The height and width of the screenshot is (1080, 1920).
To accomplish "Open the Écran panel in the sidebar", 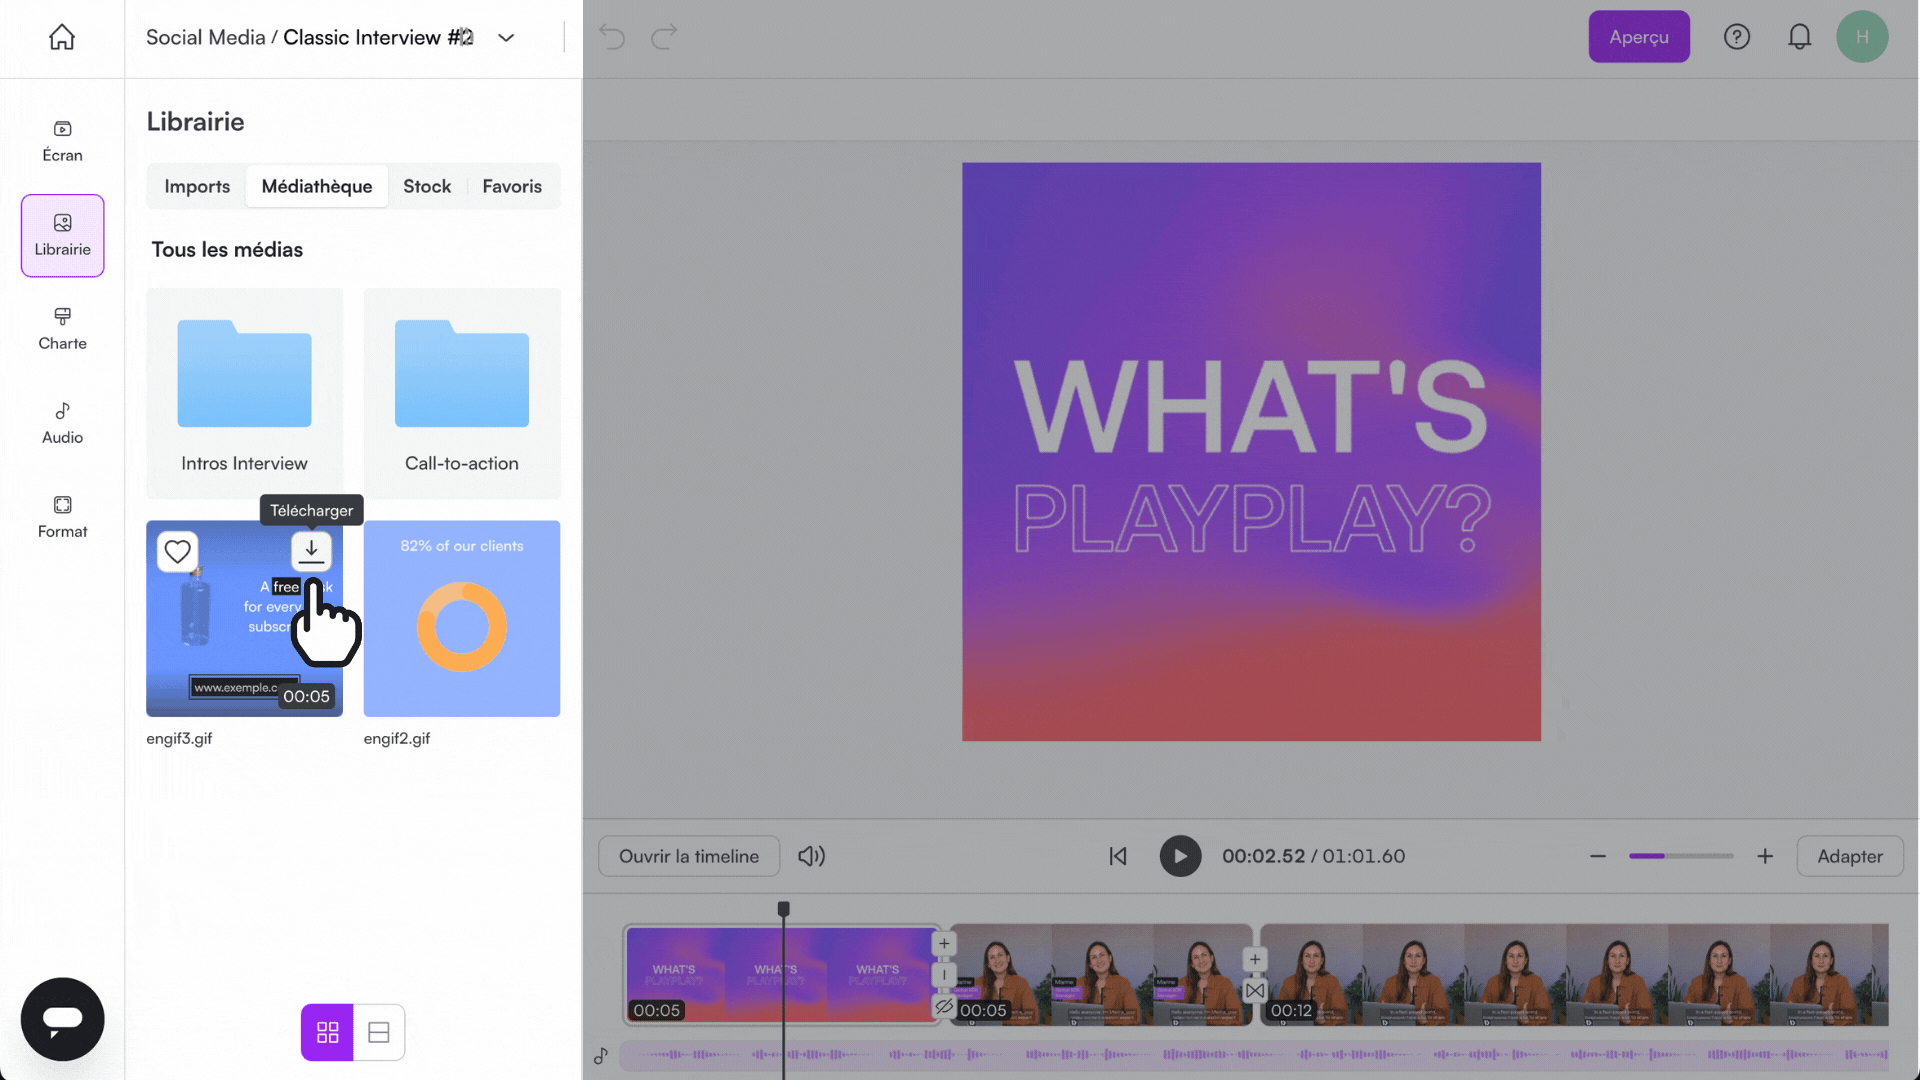I will pos(62,140).
